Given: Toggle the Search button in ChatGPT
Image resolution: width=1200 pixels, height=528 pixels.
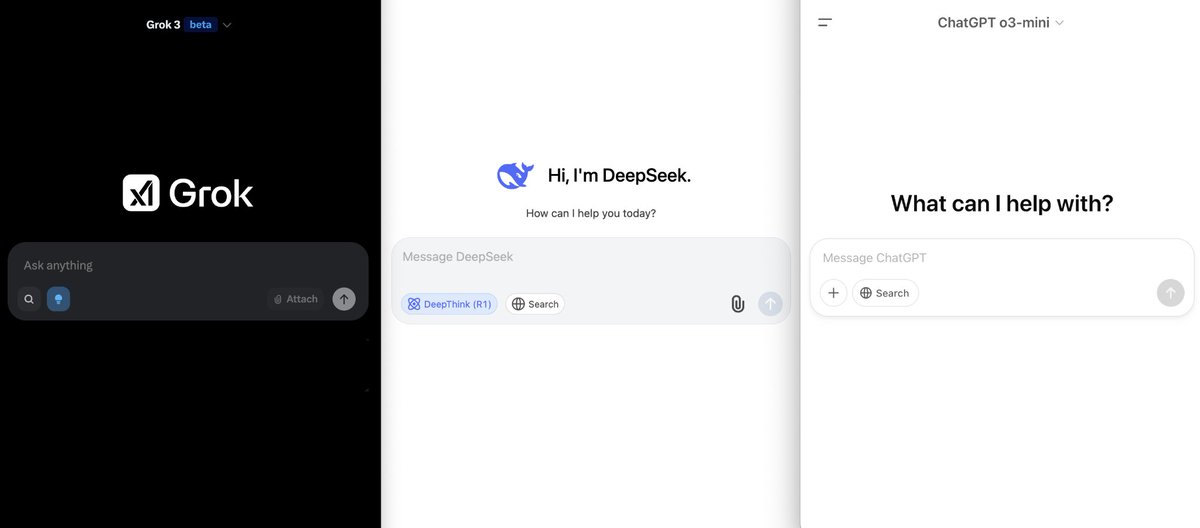Looking at the screenshot, I should pyautogui.click(x=885, y=293).
